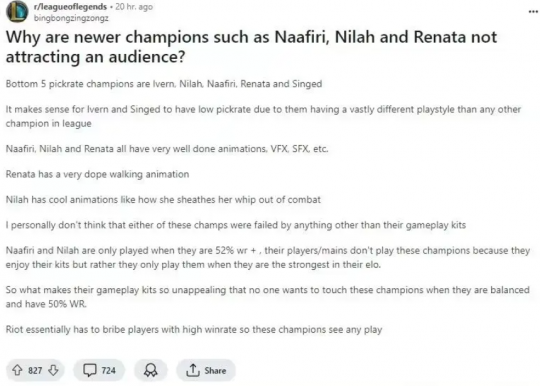Image resolution: width=540 pixels, height=386 pixels.
Task: View bingbongzingzongz user profile
Action: 71,18
